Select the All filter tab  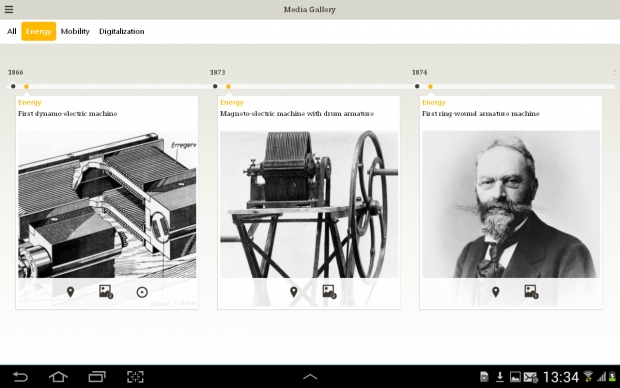click(x=11, y=31)
